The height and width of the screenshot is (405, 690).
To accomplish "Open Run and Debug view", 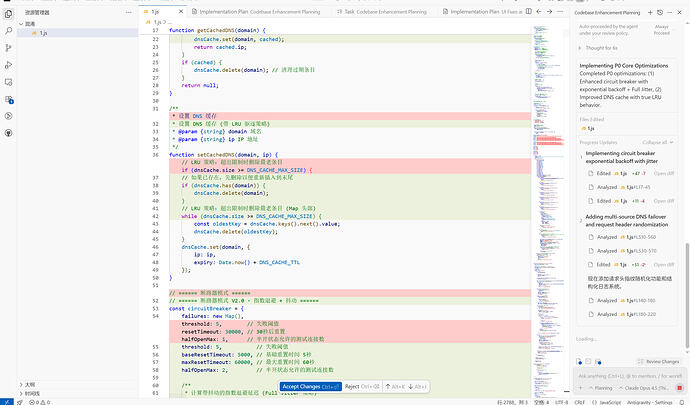I will coord(8,65).
